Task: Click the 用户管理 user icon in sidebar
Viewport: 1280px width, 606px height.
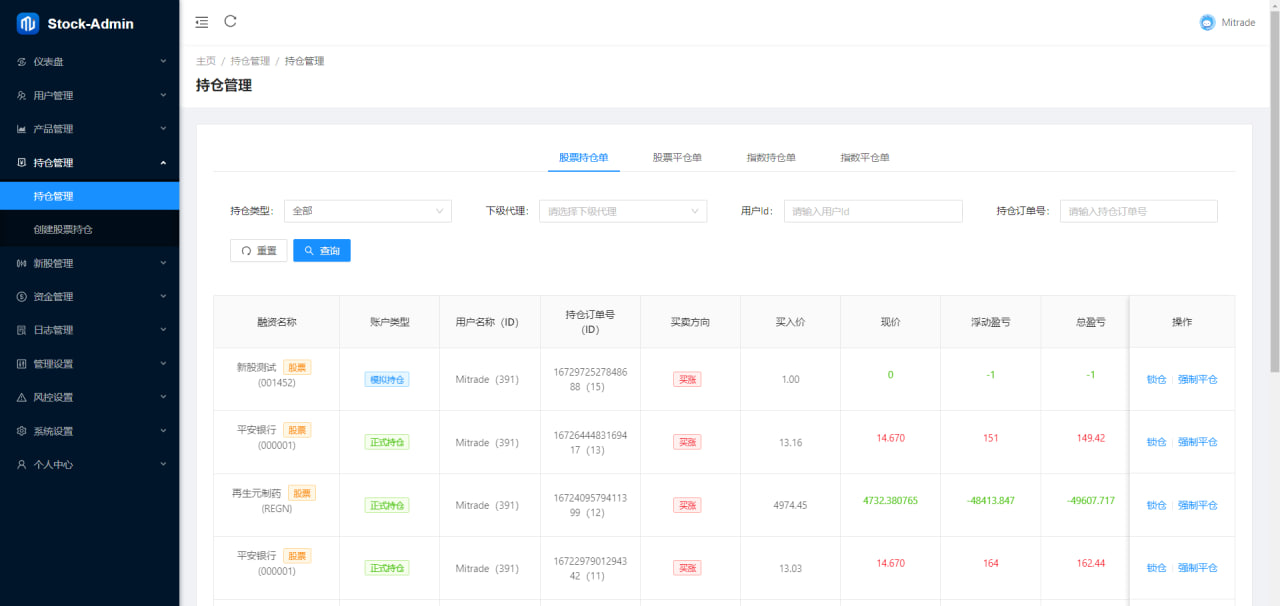Action: [22, 96]
